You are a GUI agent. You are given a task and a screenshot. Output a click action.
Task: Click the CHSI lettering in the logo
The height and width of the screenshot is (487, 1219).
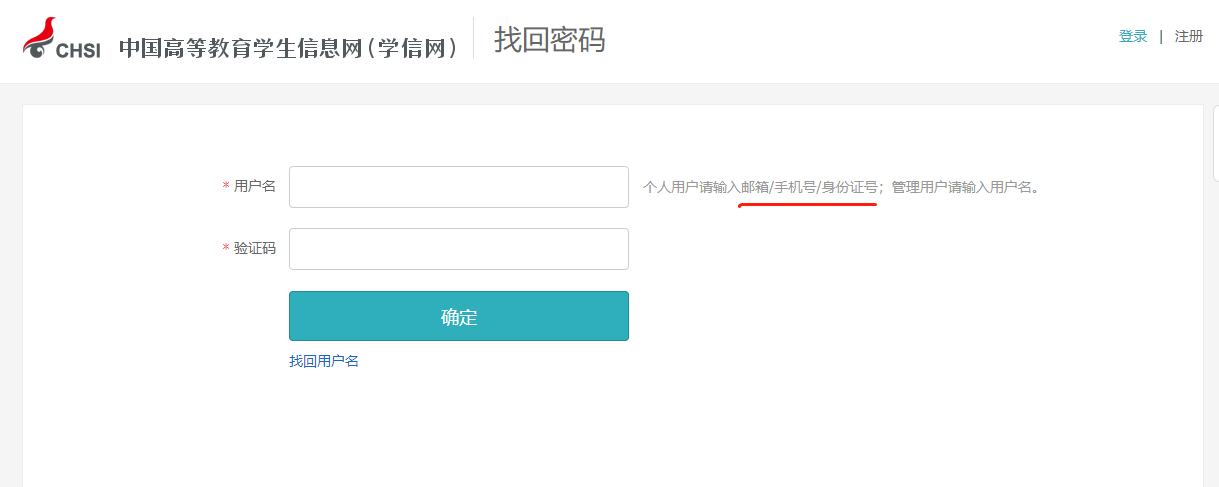coord(80,50)
